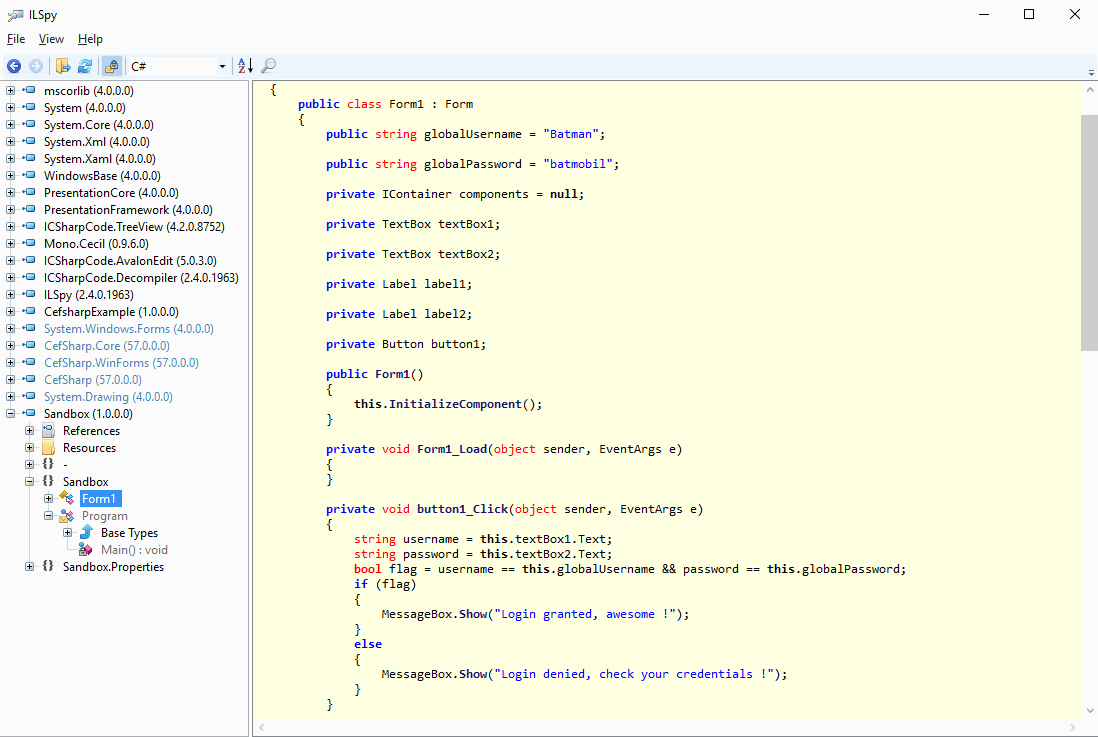Select the Form1 class in the tree
1098x737 pixels.
click(x=100, y=498)
